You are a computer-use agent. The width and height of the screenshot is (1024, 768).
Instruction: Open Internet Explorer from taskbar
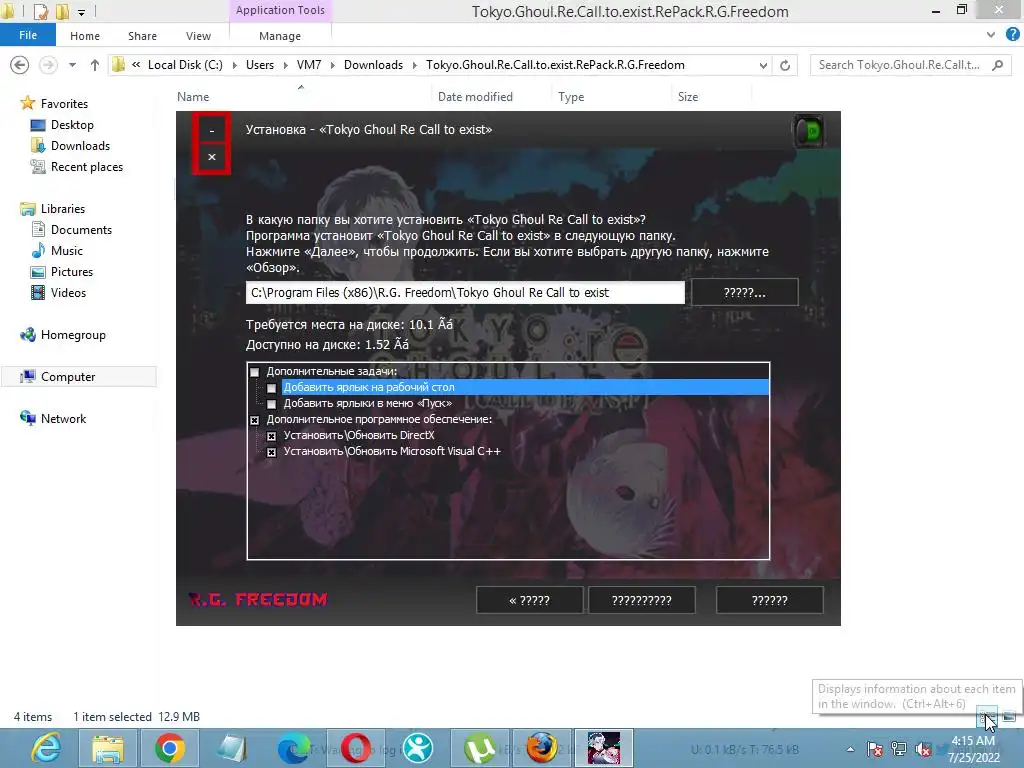click(47, 748)
